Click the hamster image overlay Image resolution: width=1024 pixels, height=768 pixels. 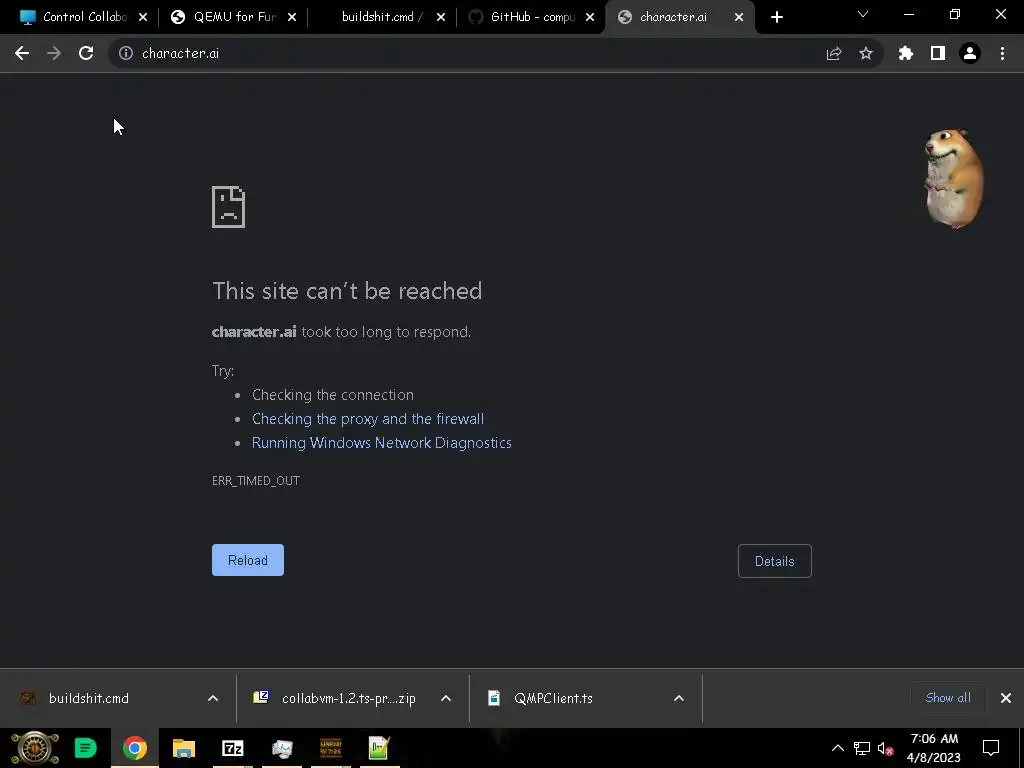coord(953,179)
